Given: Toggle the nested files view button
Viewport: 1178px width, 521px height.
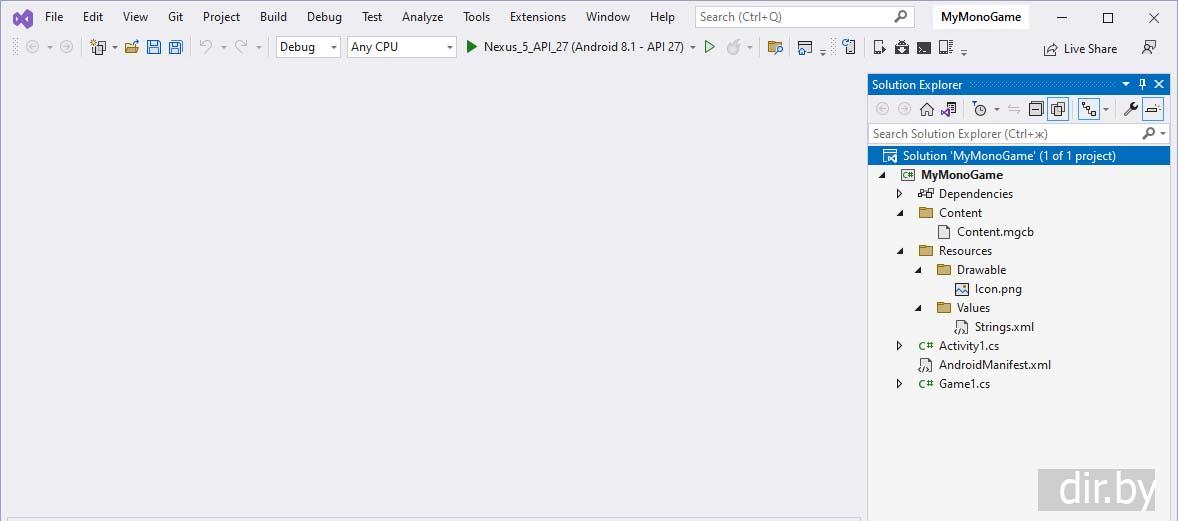Looking at the screenshot, I should (1089, 109).
